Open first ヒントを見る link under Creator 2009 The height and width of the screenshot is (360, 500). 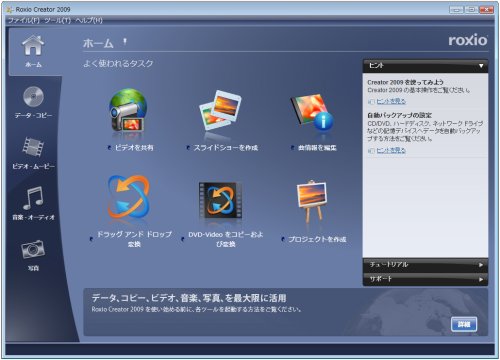(391, 101)
